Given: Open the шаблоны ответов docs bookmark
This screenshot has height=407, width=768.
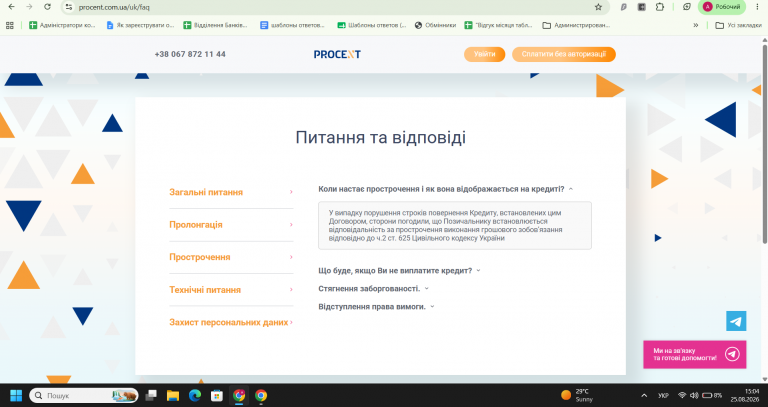Looking at the screenshot, I should pyautogui.click(x=292, y=25).
